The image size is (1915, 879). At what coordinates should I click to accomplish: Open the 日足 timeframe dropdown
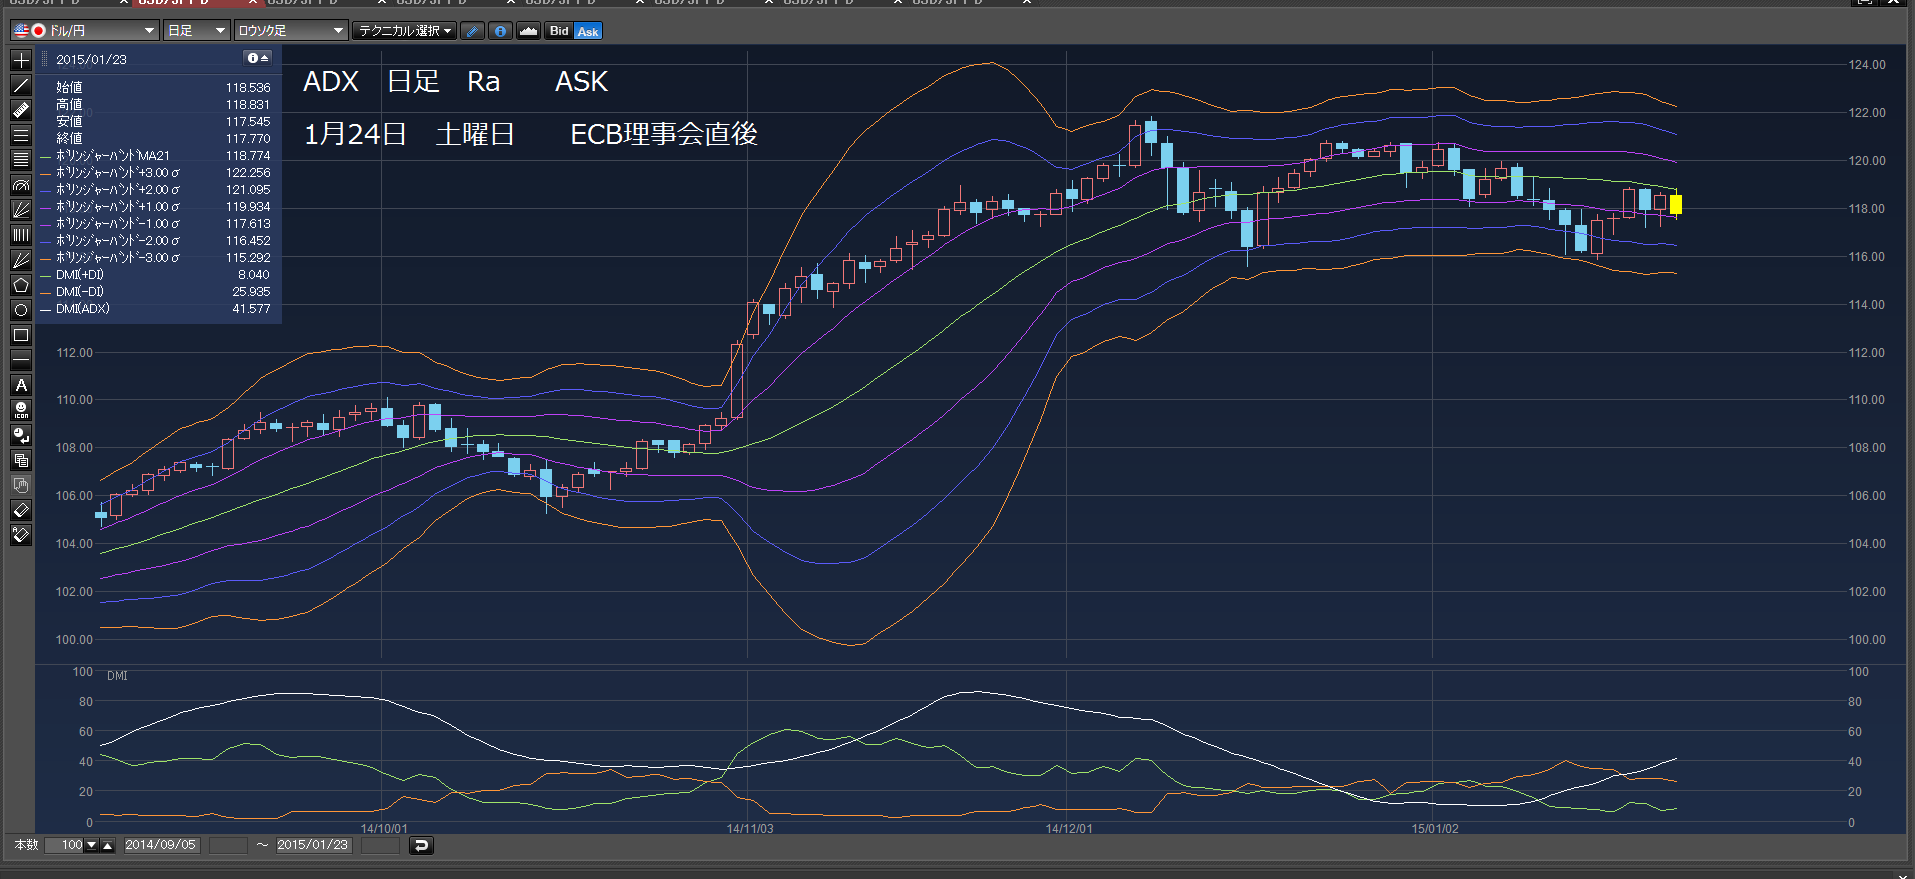pyautogui.click(x=197, y=31)
